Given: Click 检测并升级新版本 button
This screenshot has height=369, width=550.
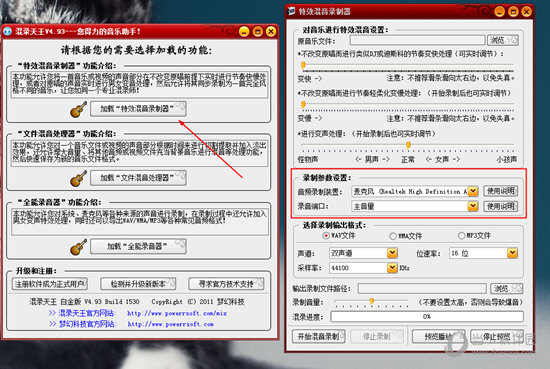Looking at the screenshot, I should tap(138, 284).
